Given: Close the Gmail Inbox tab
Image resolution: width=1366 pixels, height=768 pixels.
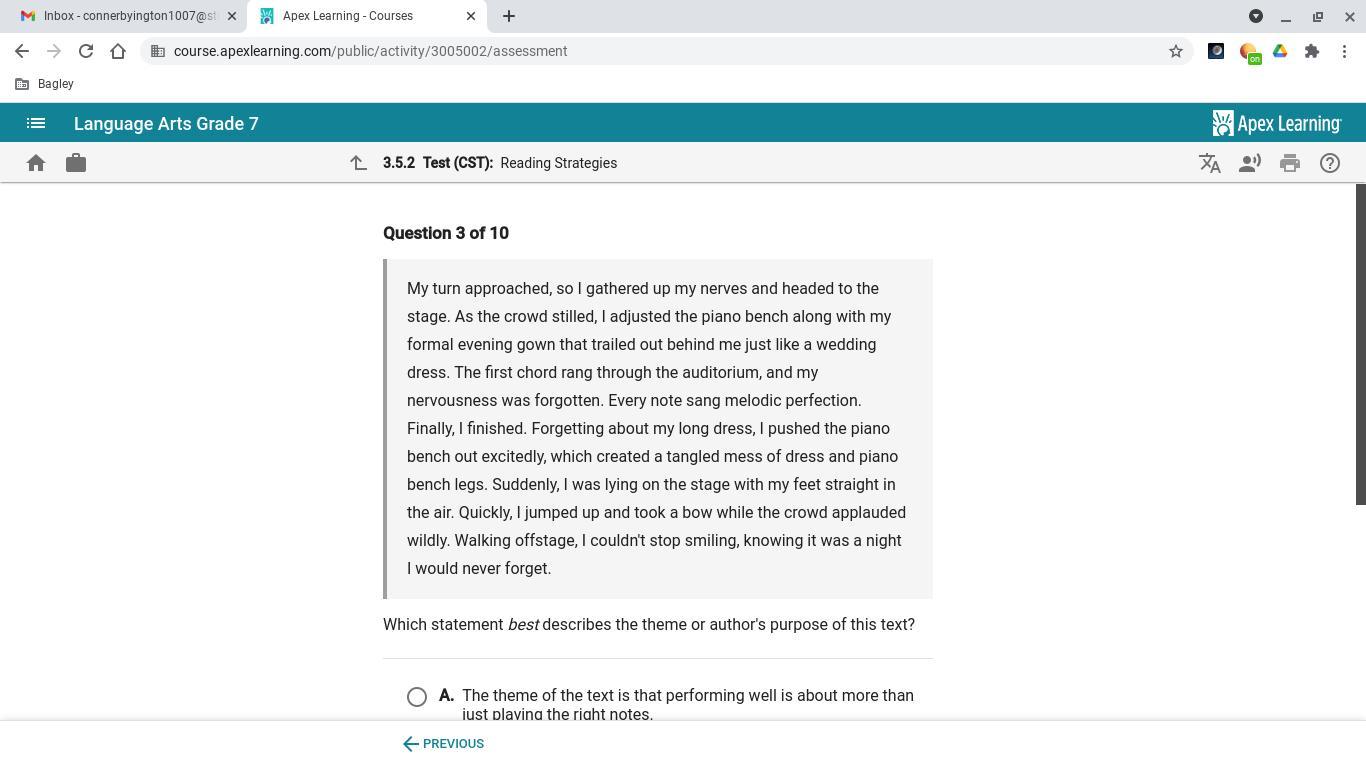Looking at the screenshot, I should click(x=231, y=16).
